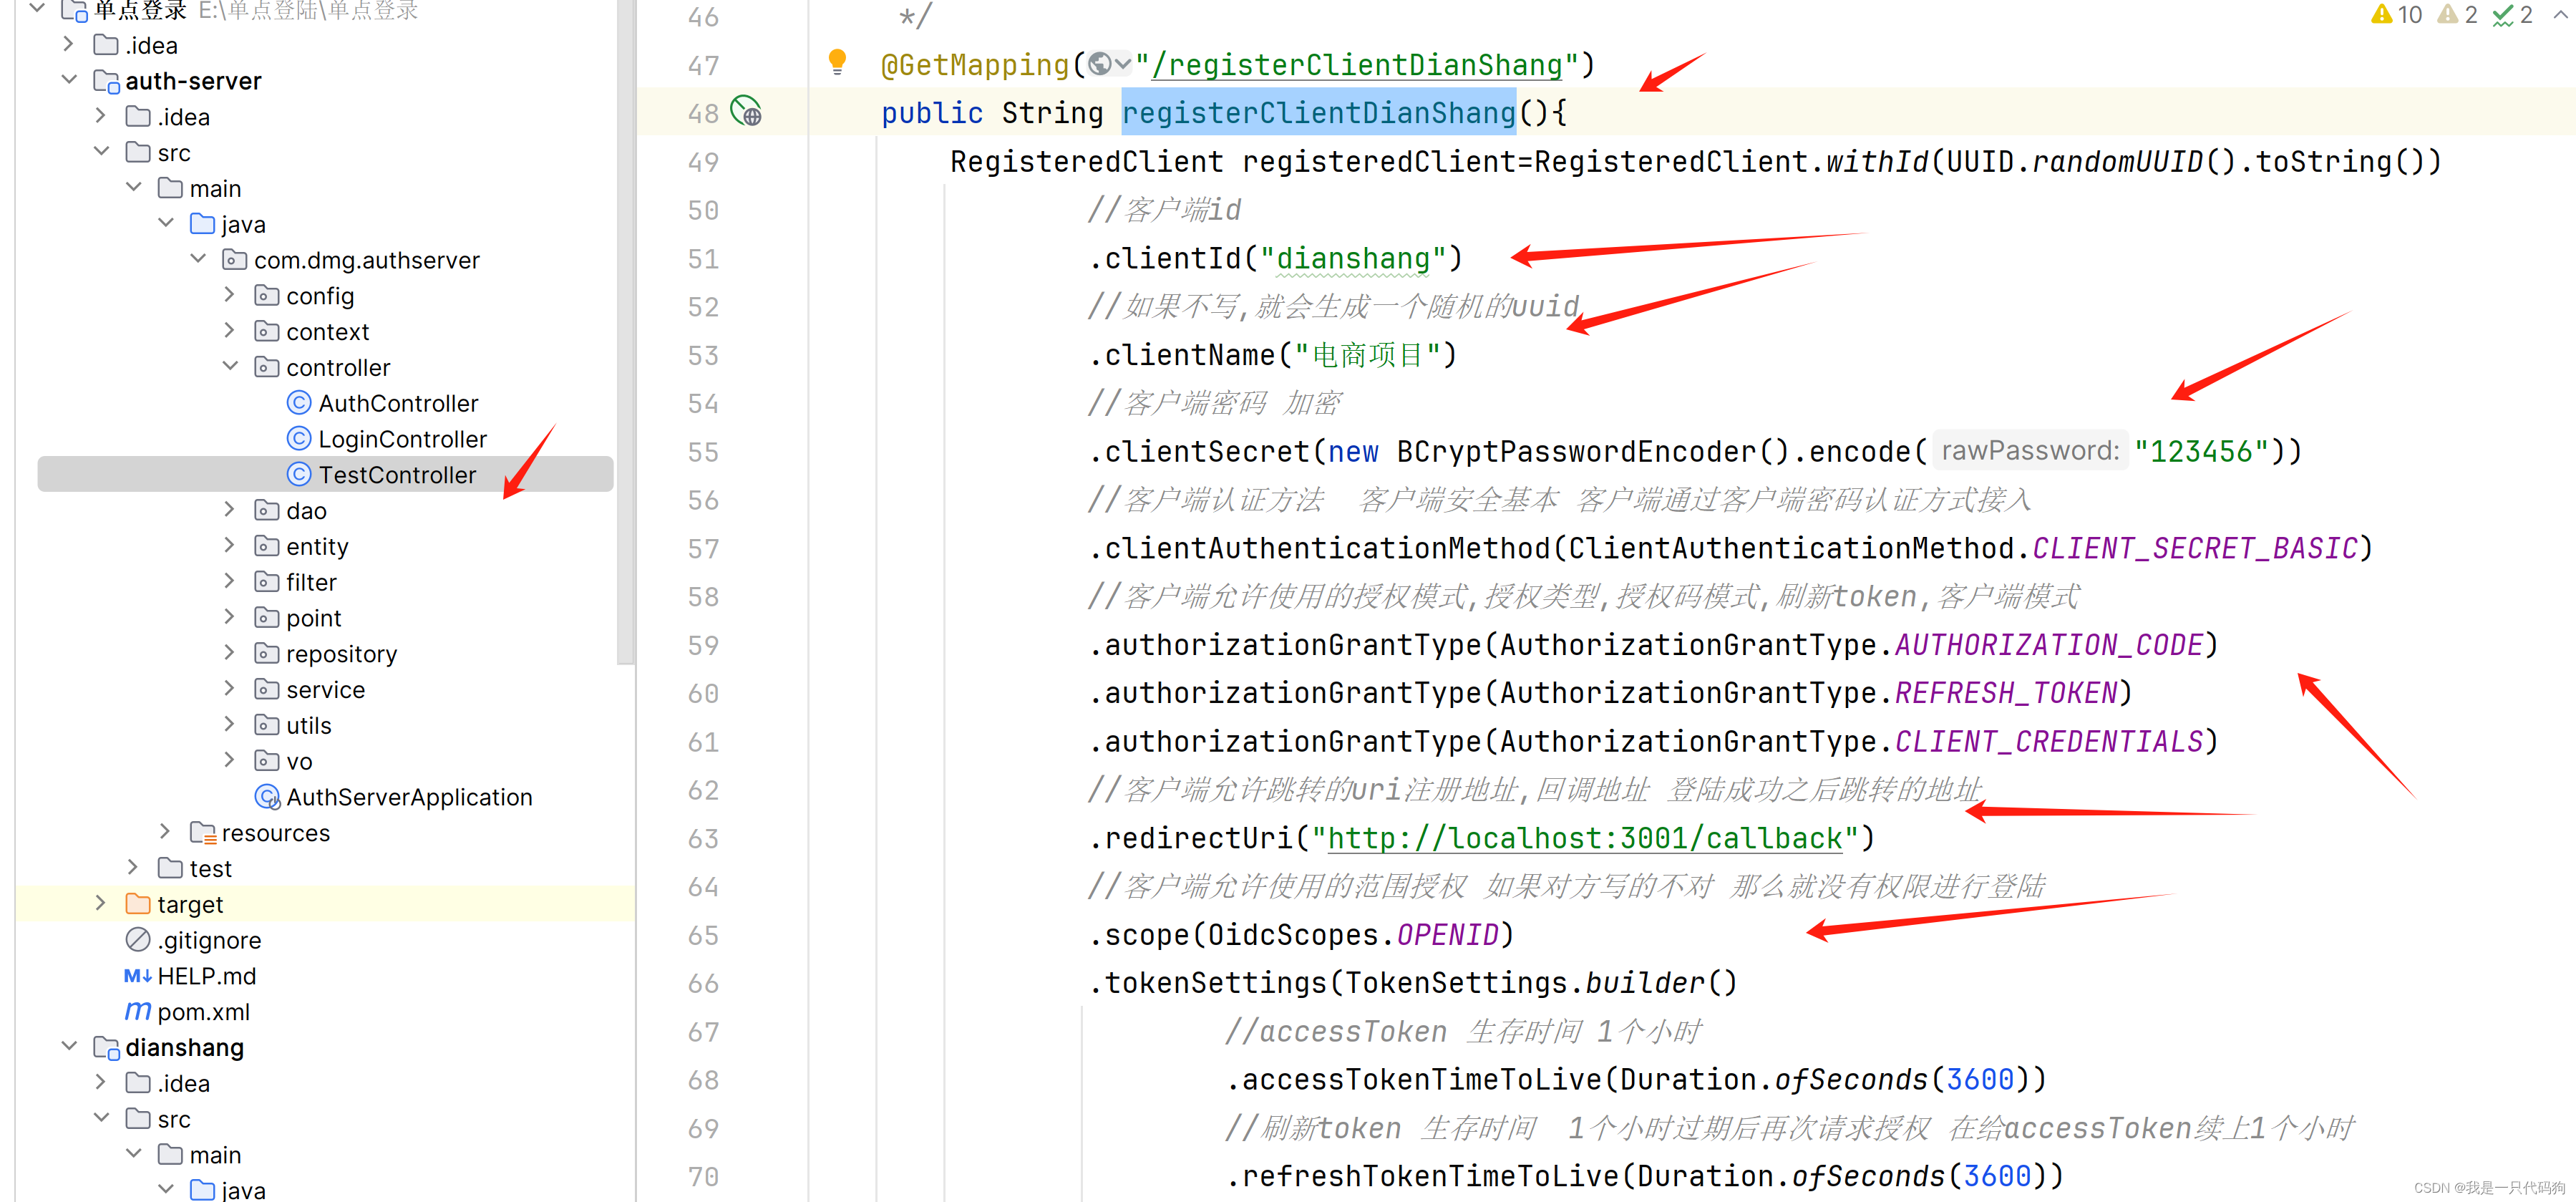The image size is (2576, 1202).
Task: Click the project tree vertical scrollbar
Action: (x=626, y=330)
